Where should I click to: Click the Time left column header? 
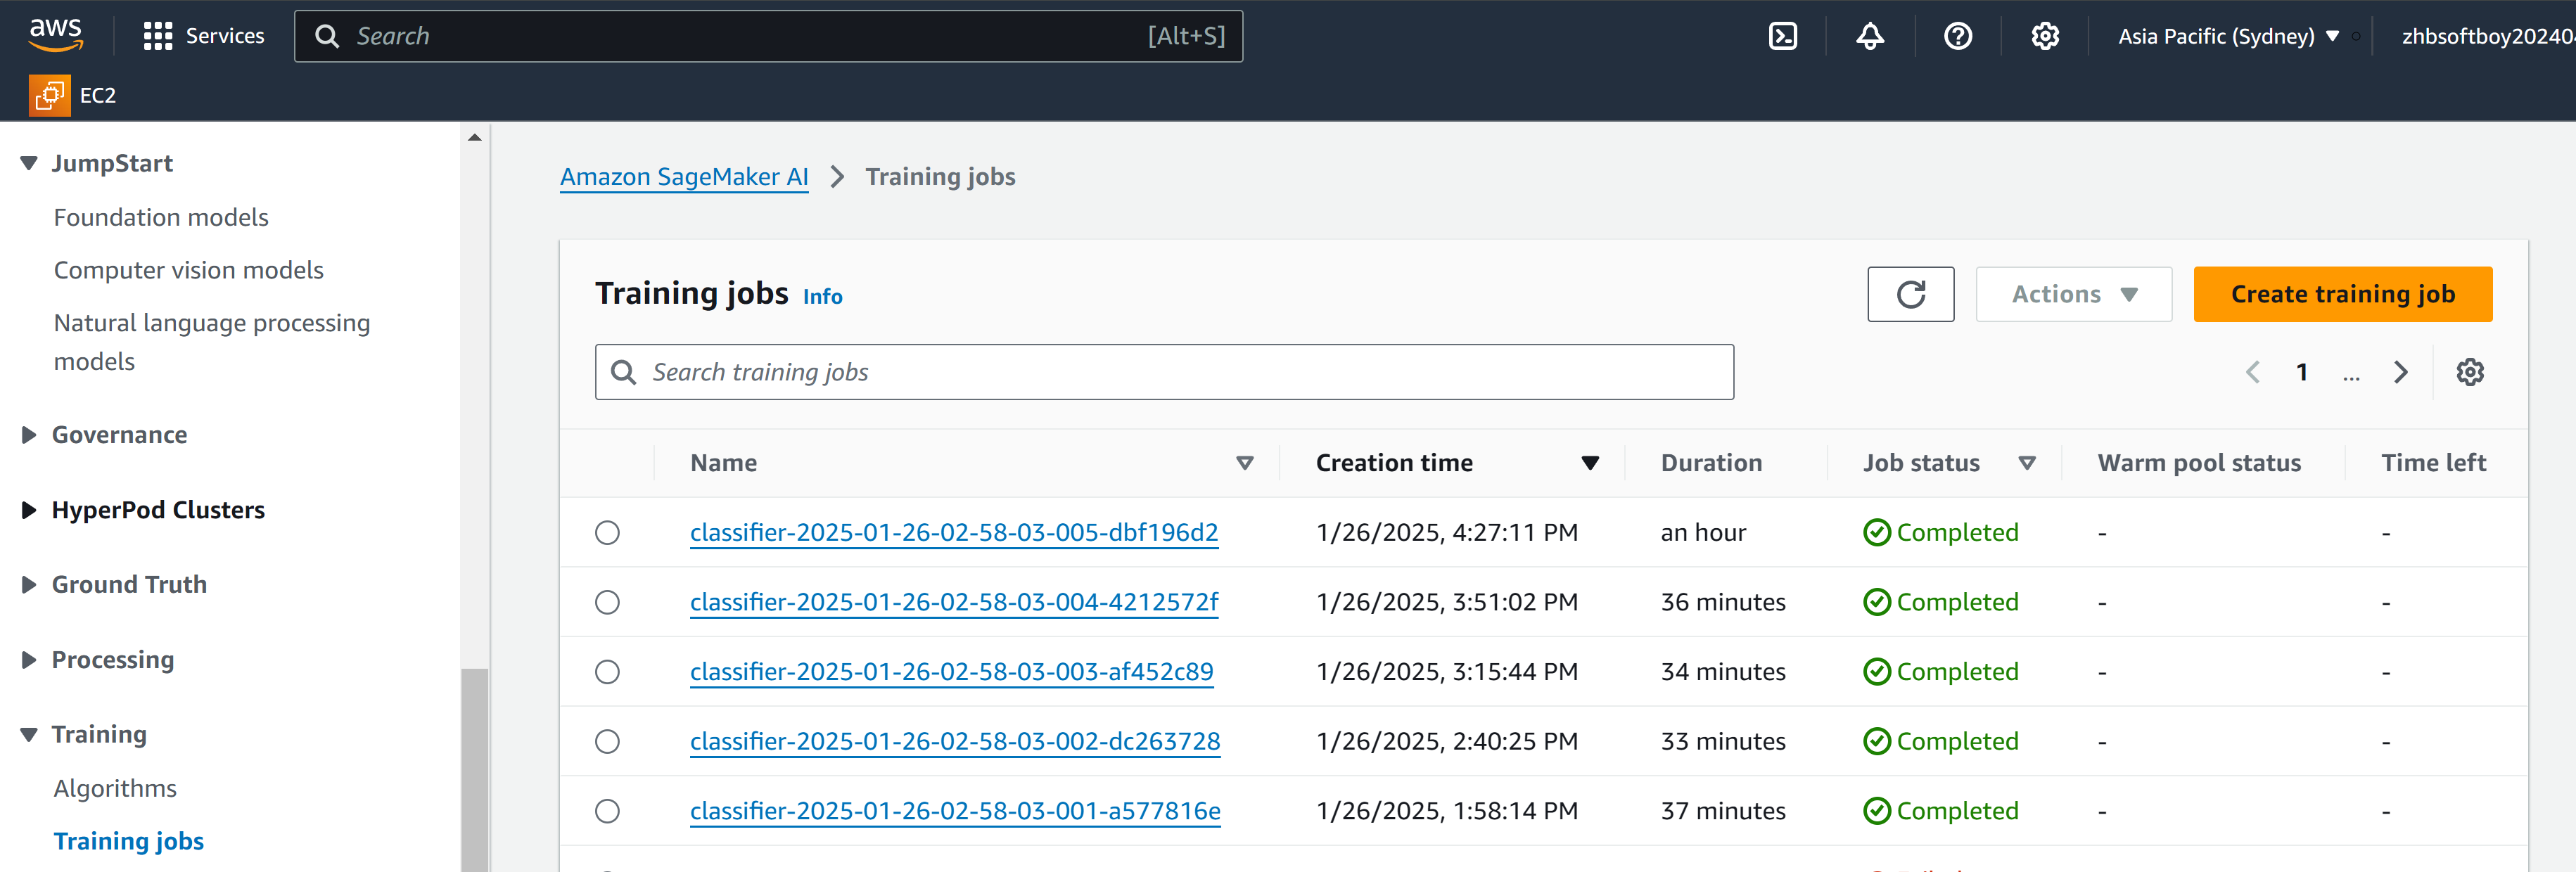click(2433, 463)
